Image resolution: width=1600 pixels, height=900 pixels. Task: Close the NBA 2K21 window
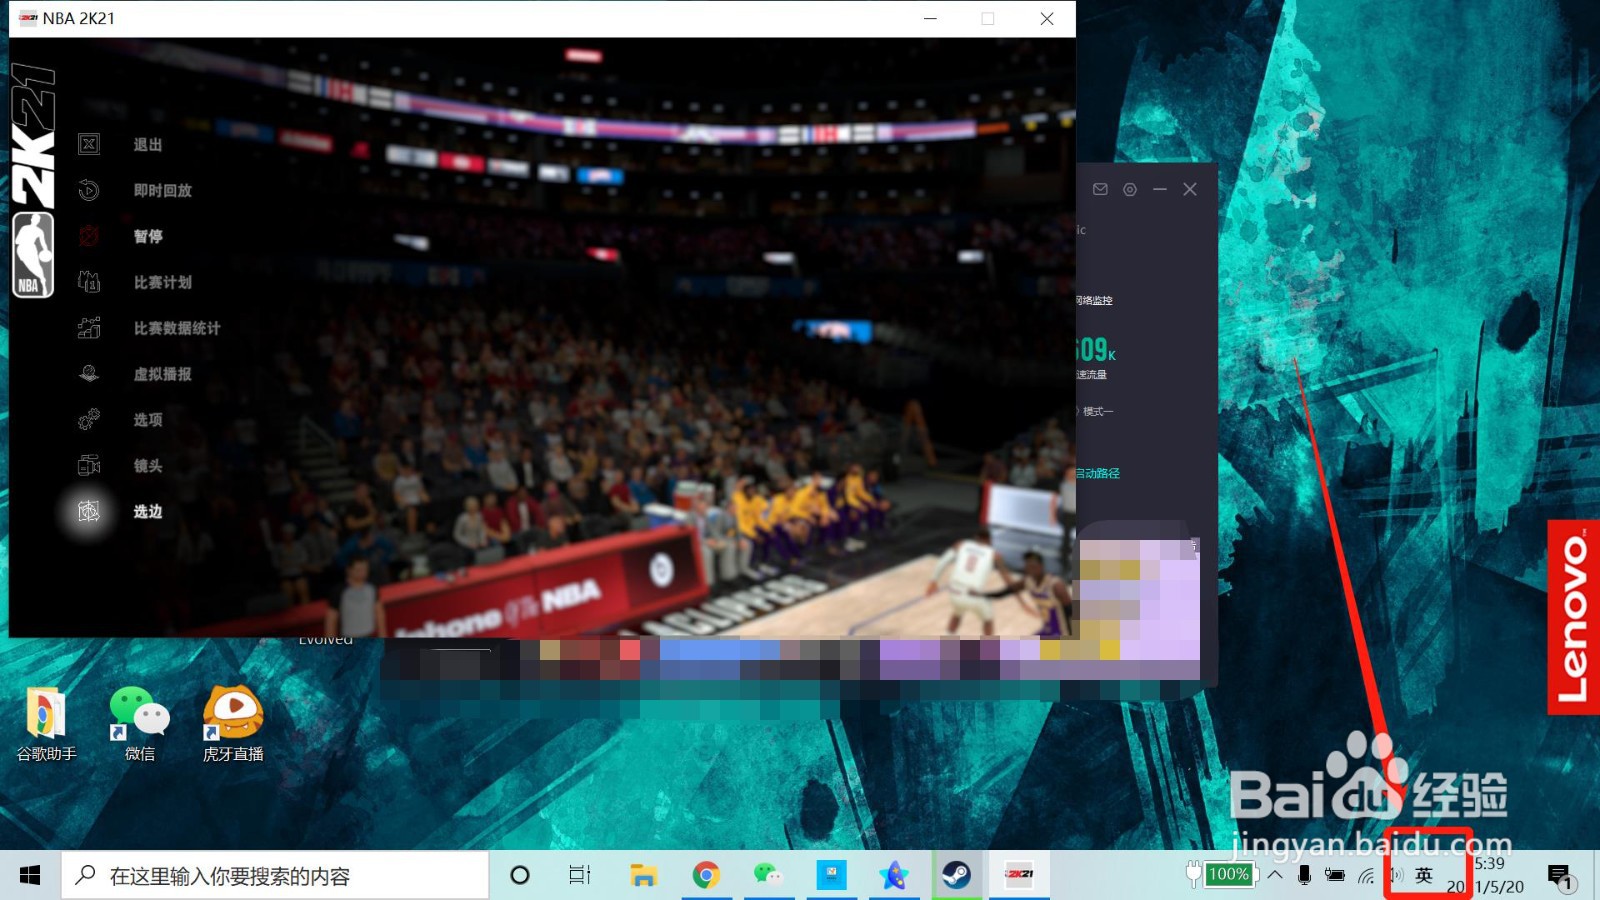coord(1047,19)
